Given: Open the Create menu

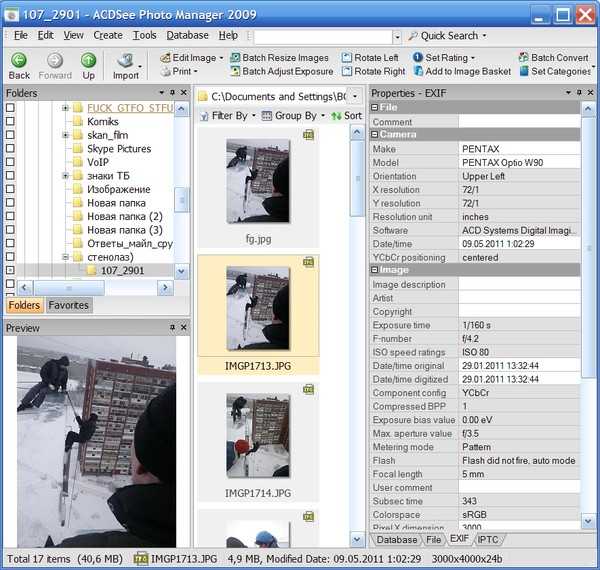Looking at the screenshot, I should point(108,36).
